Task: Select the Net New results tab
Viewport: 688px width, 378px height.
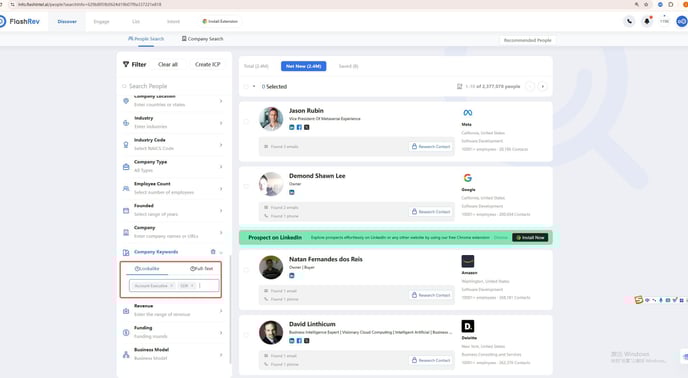Action: [x=304, y=66]
